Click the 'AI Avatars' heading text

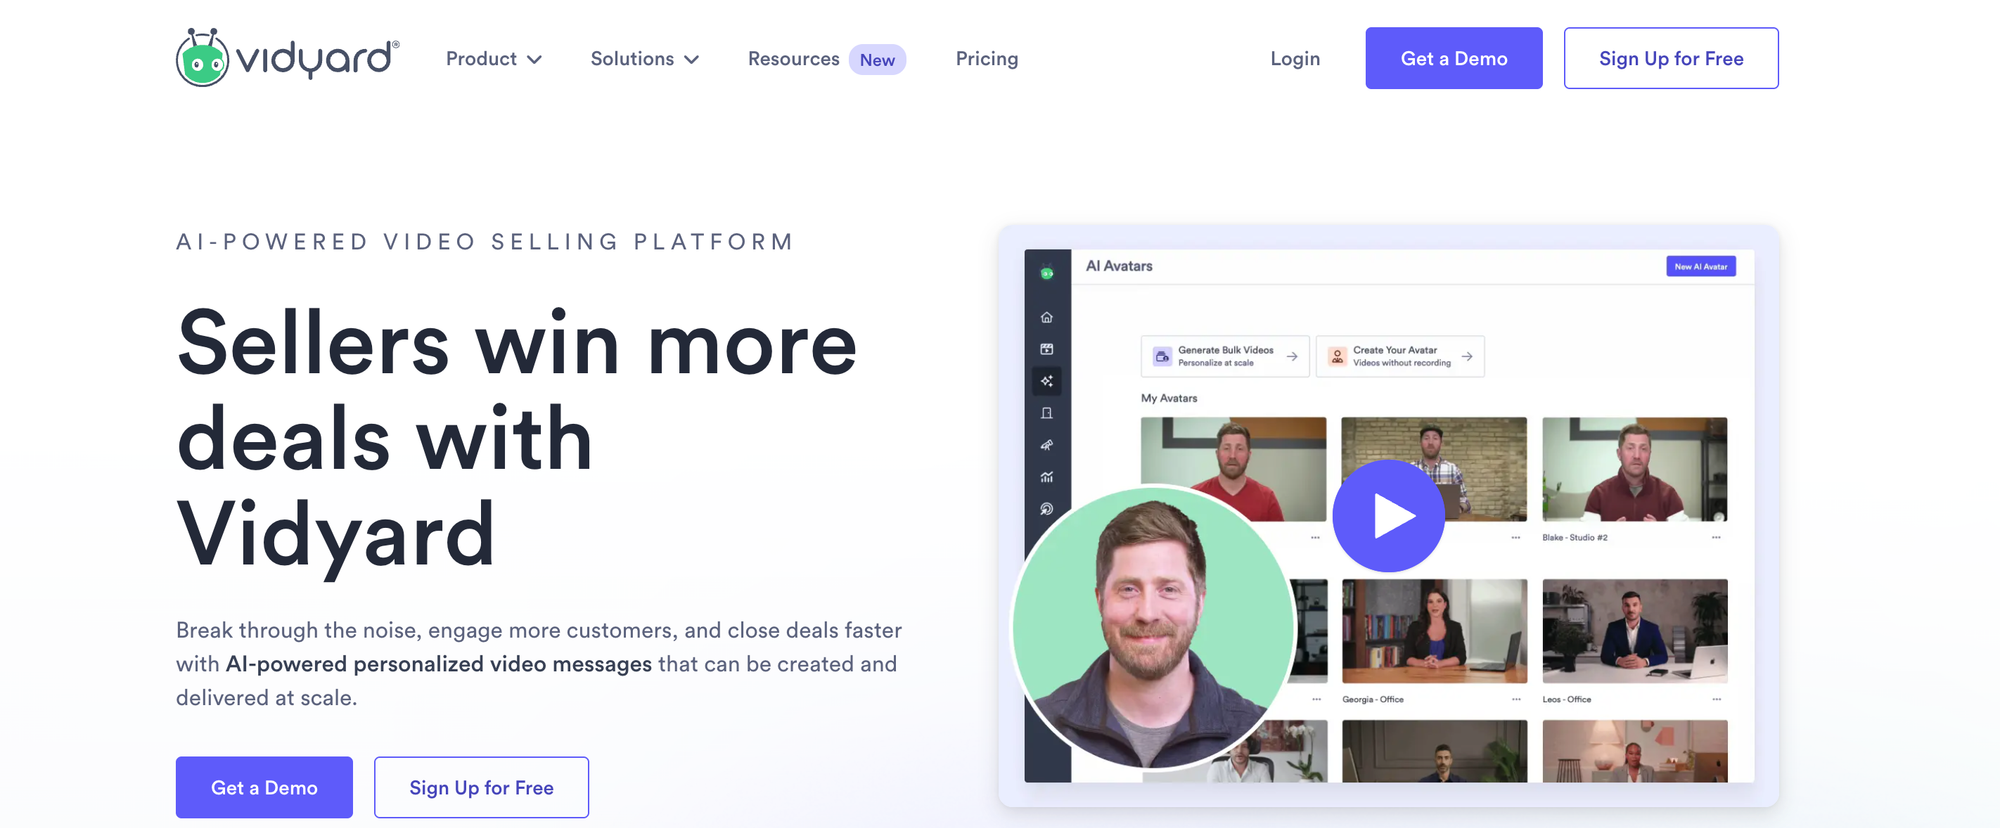coord(1119,266)
